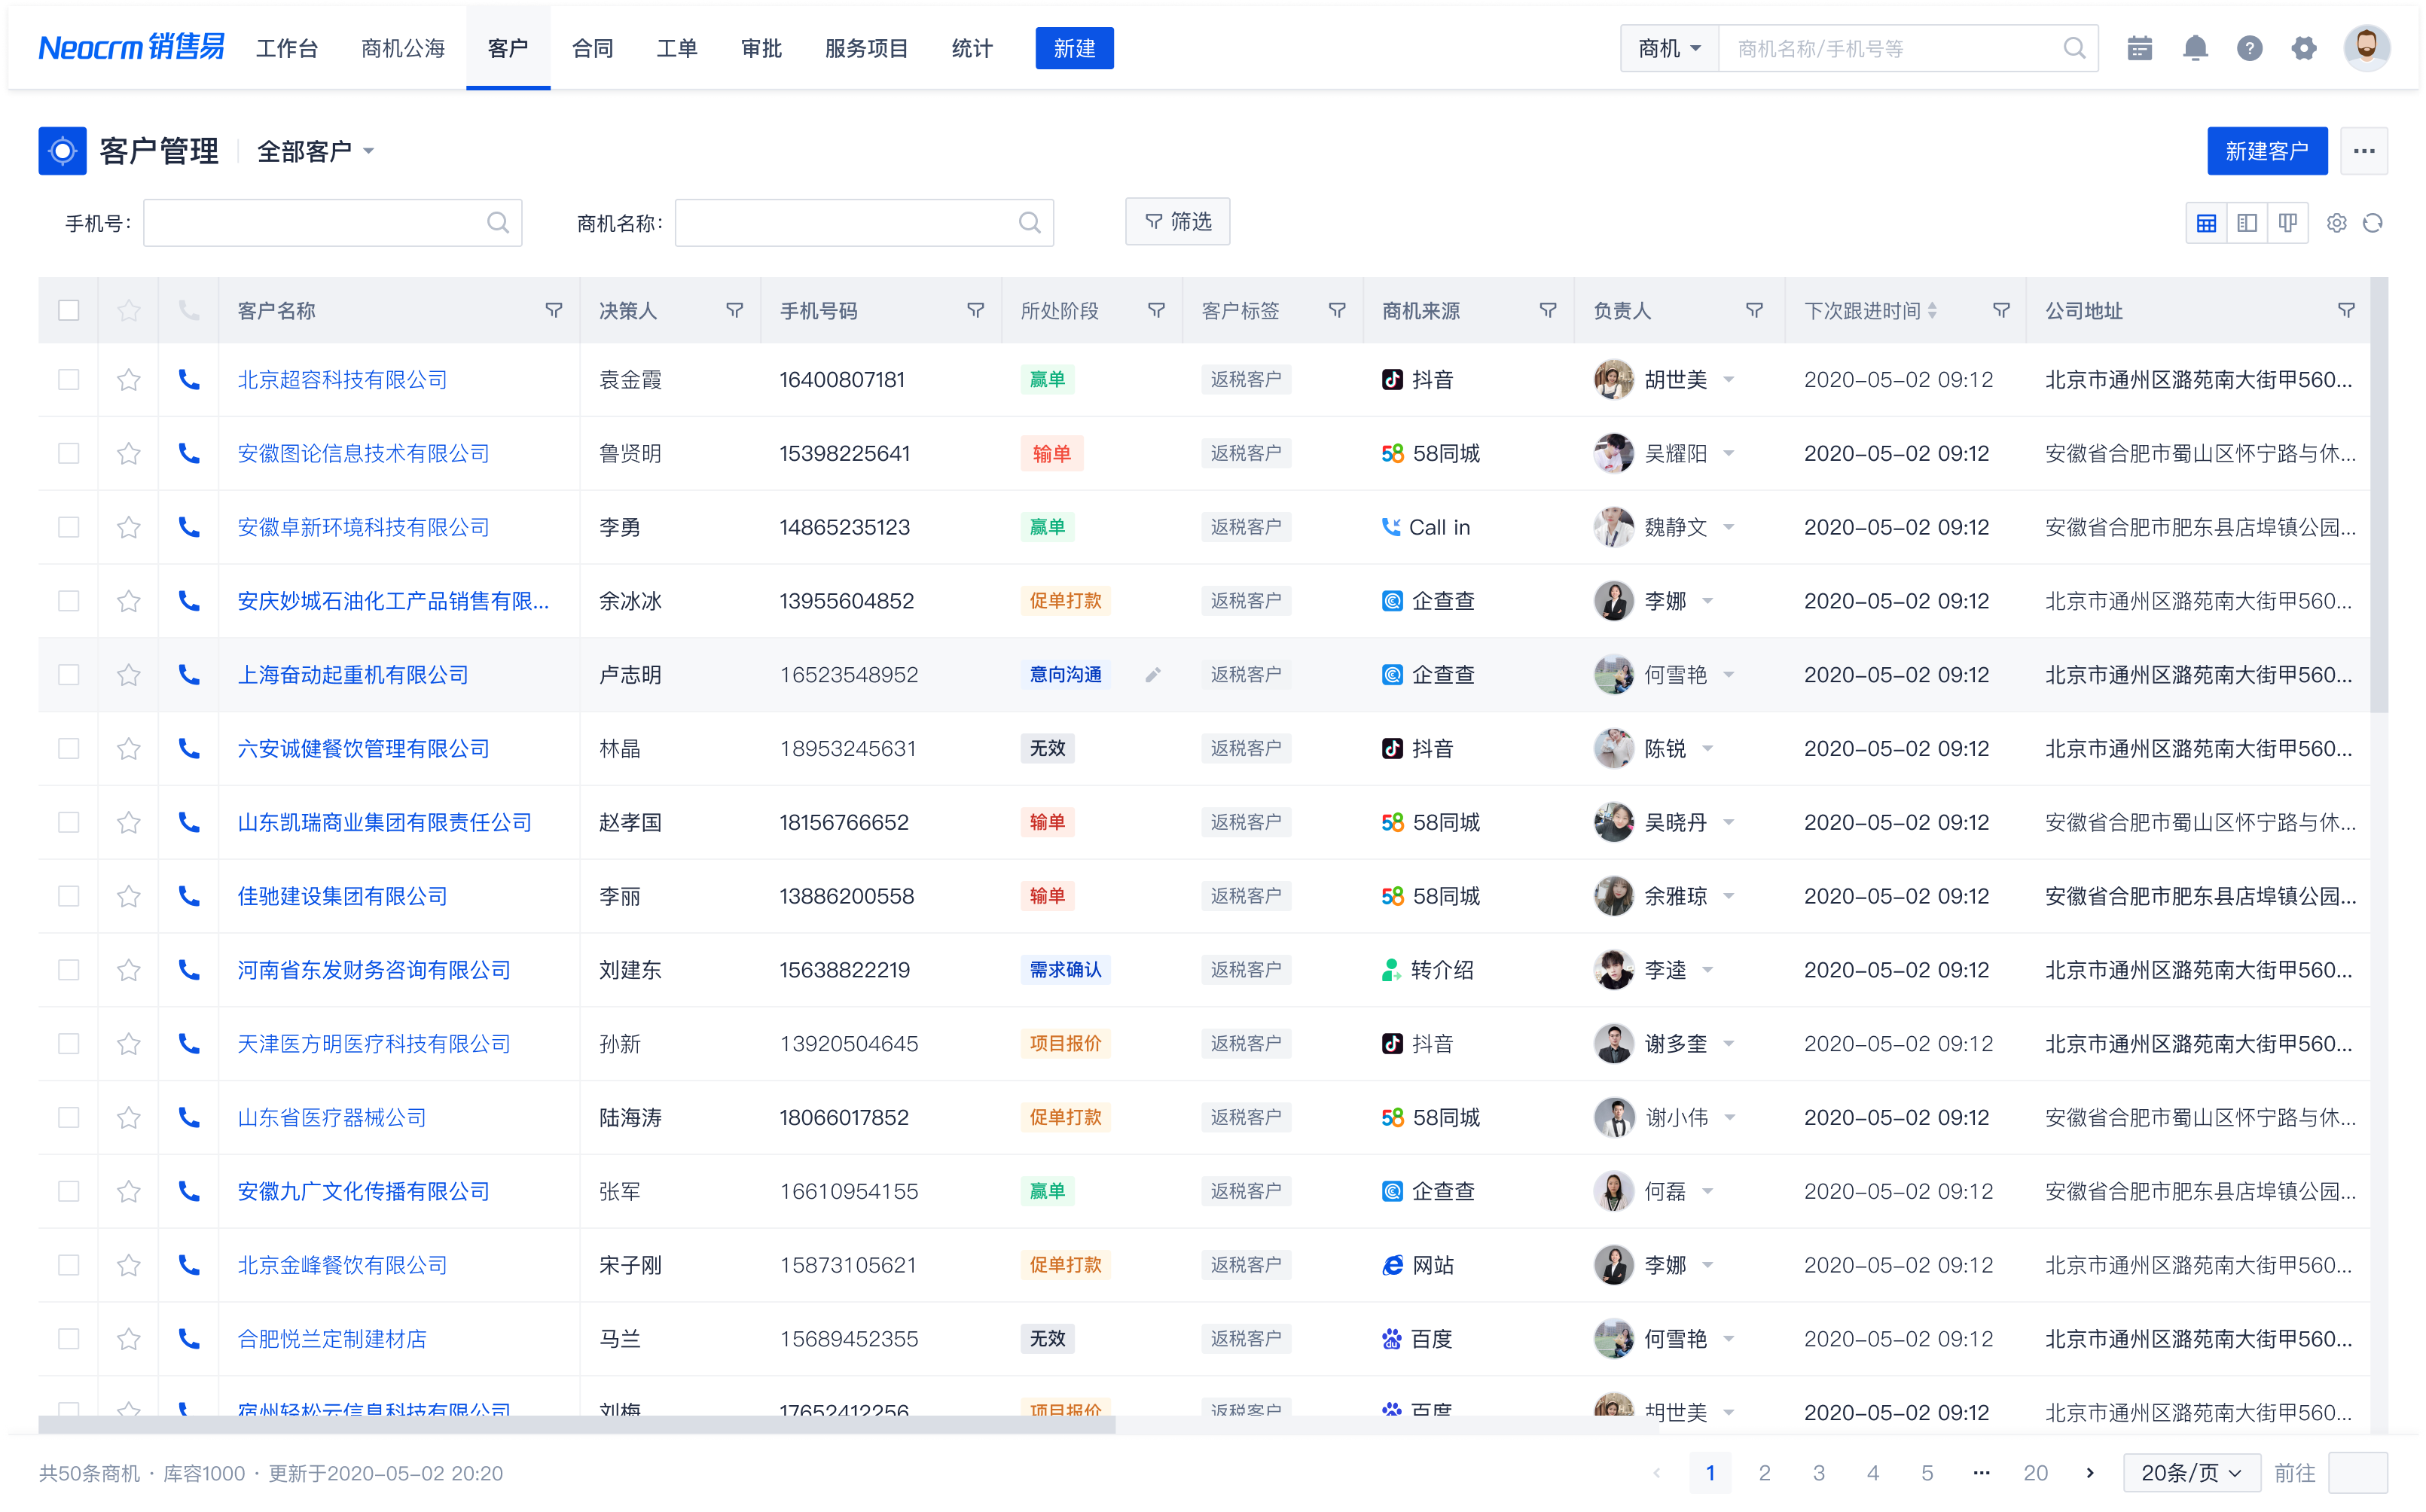Open the column settings gear above the table
Image resolution: width=2426 pixels, height=1512 pixels.
coord(2337,222)
